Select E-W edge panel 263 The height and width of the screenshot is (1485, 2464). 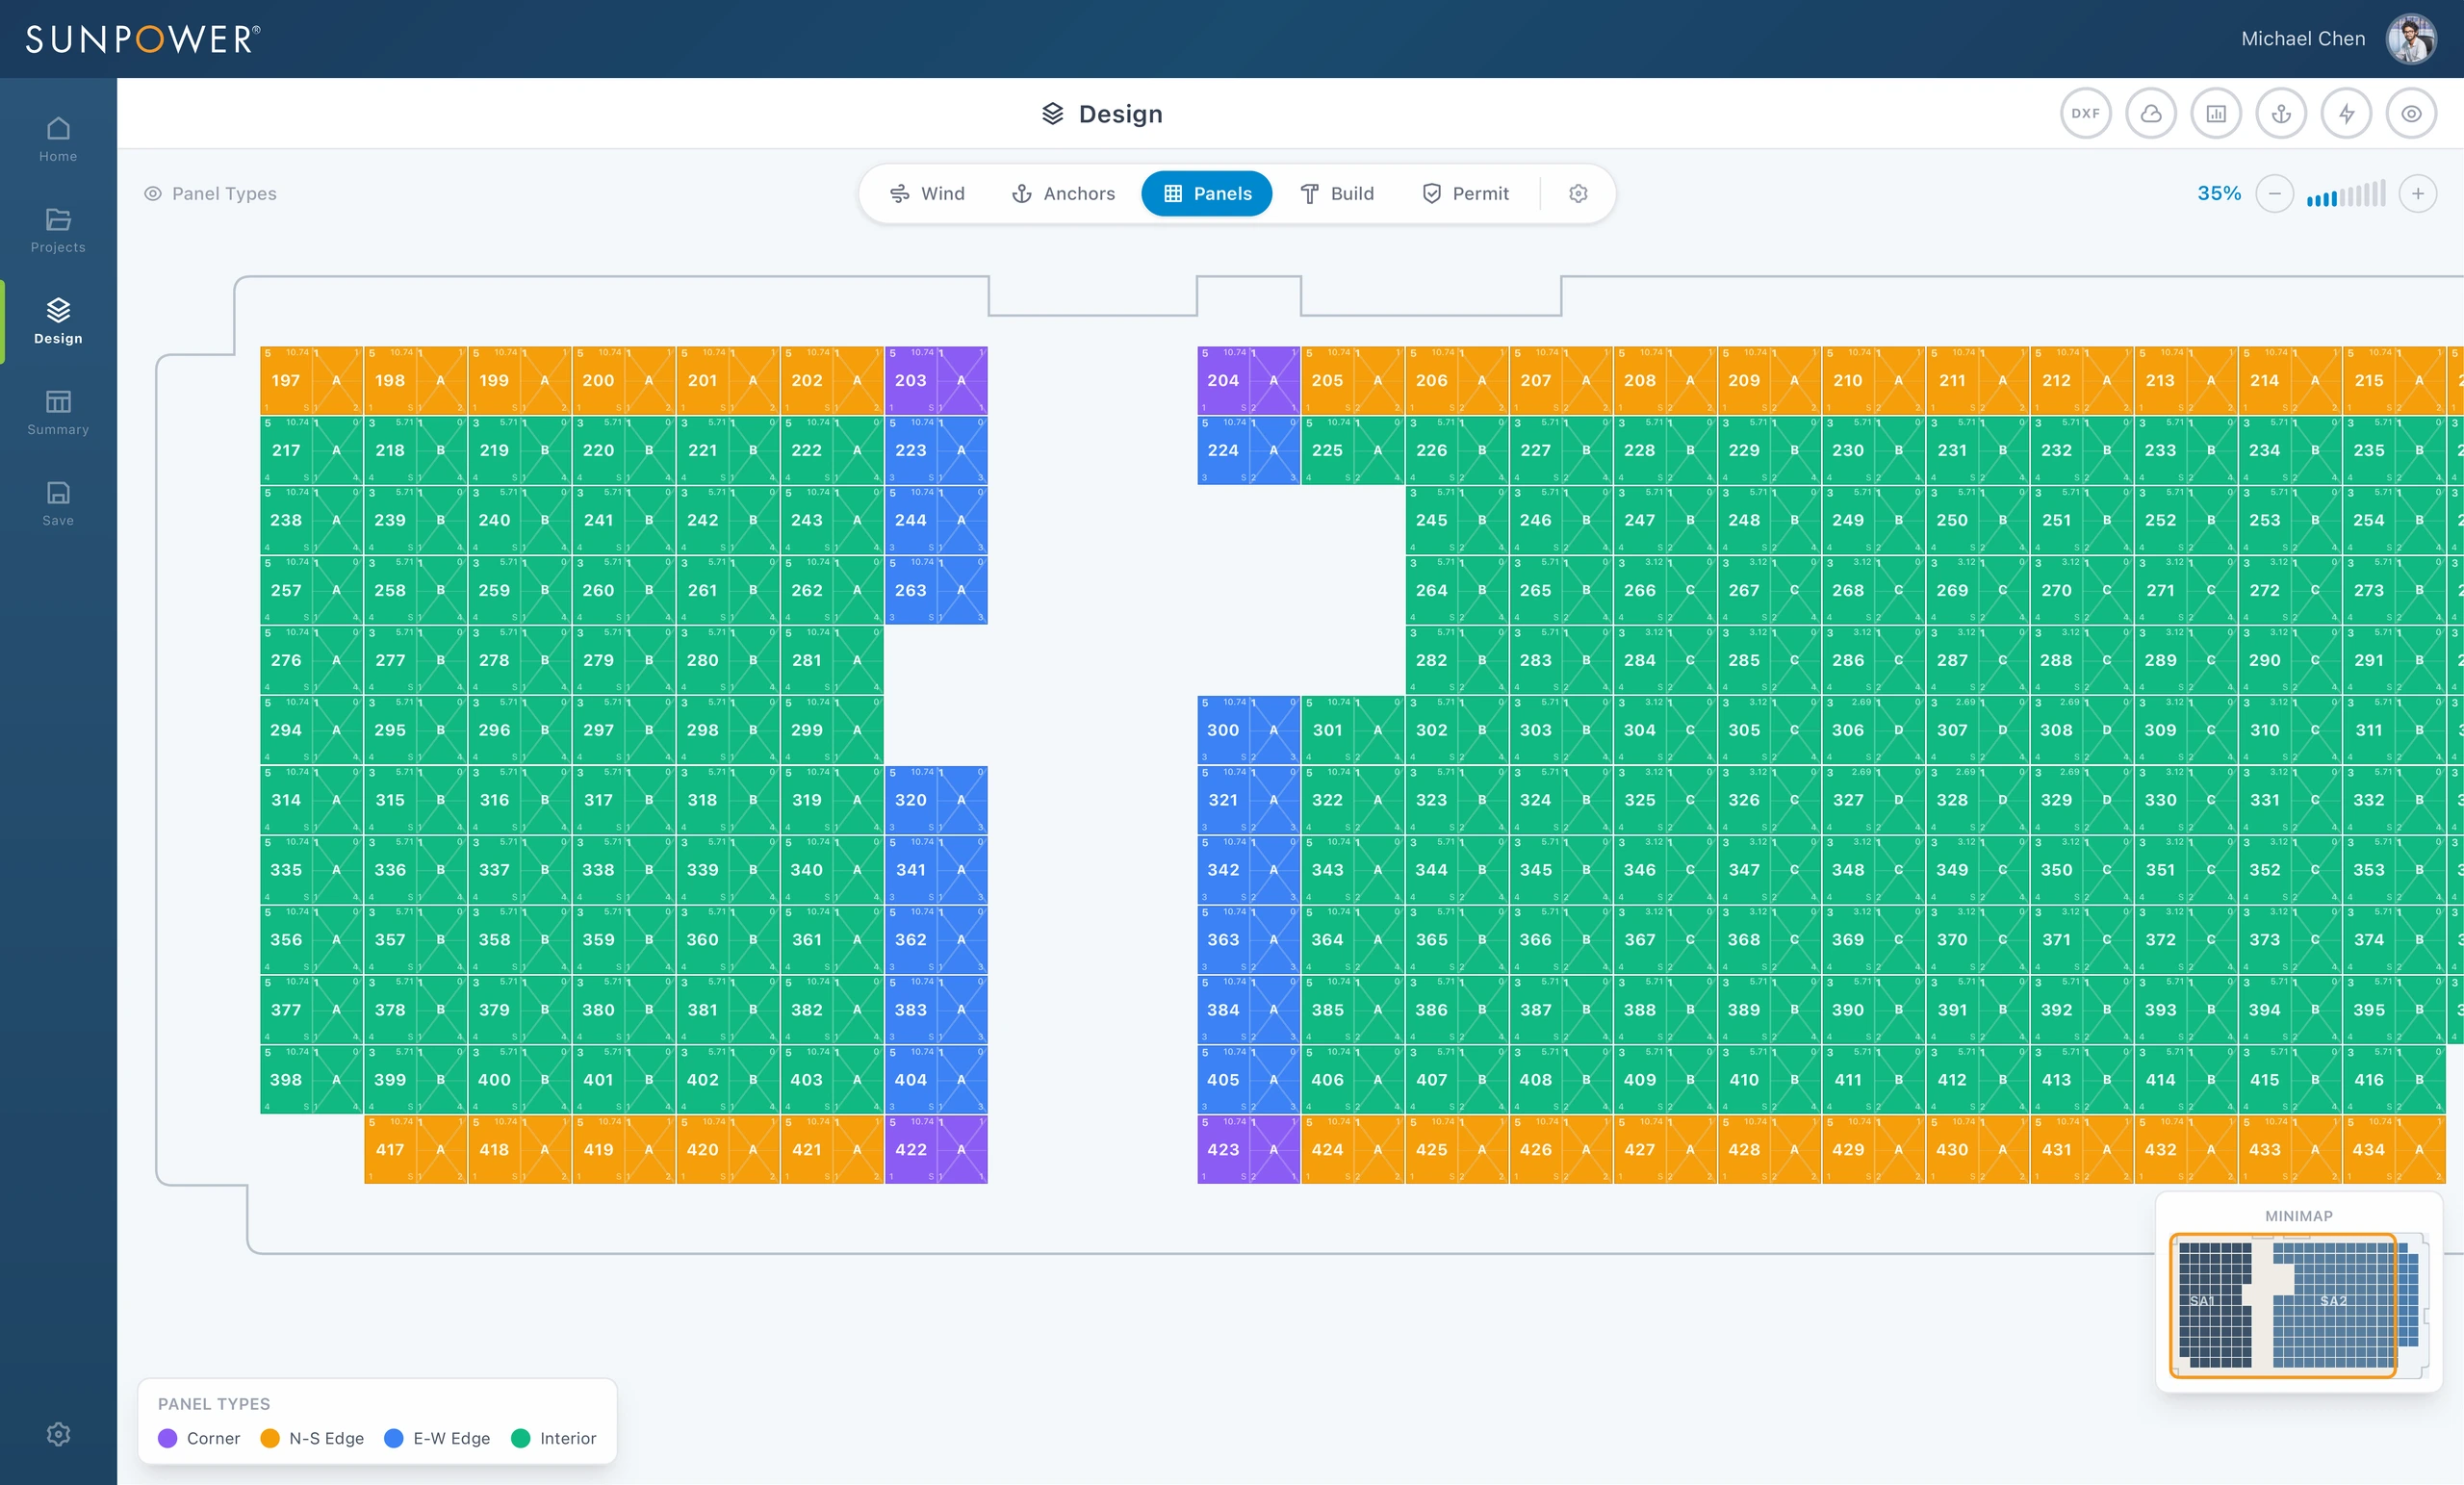coord(936,590)
